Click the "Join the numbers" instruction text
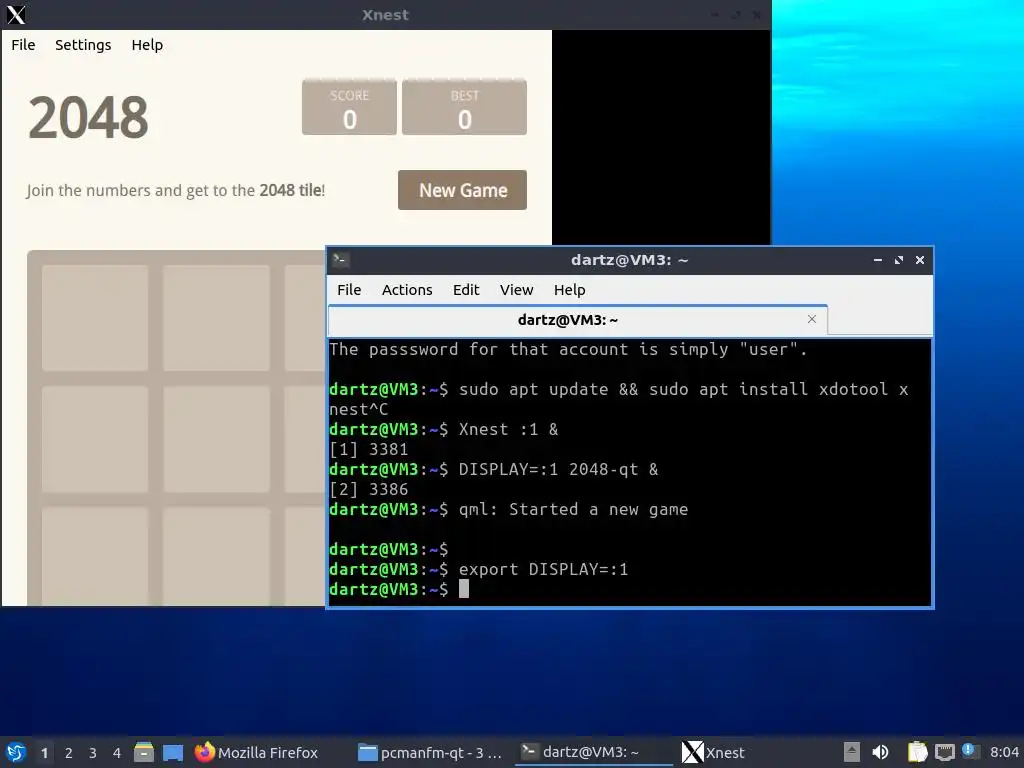 pos(176,191)
